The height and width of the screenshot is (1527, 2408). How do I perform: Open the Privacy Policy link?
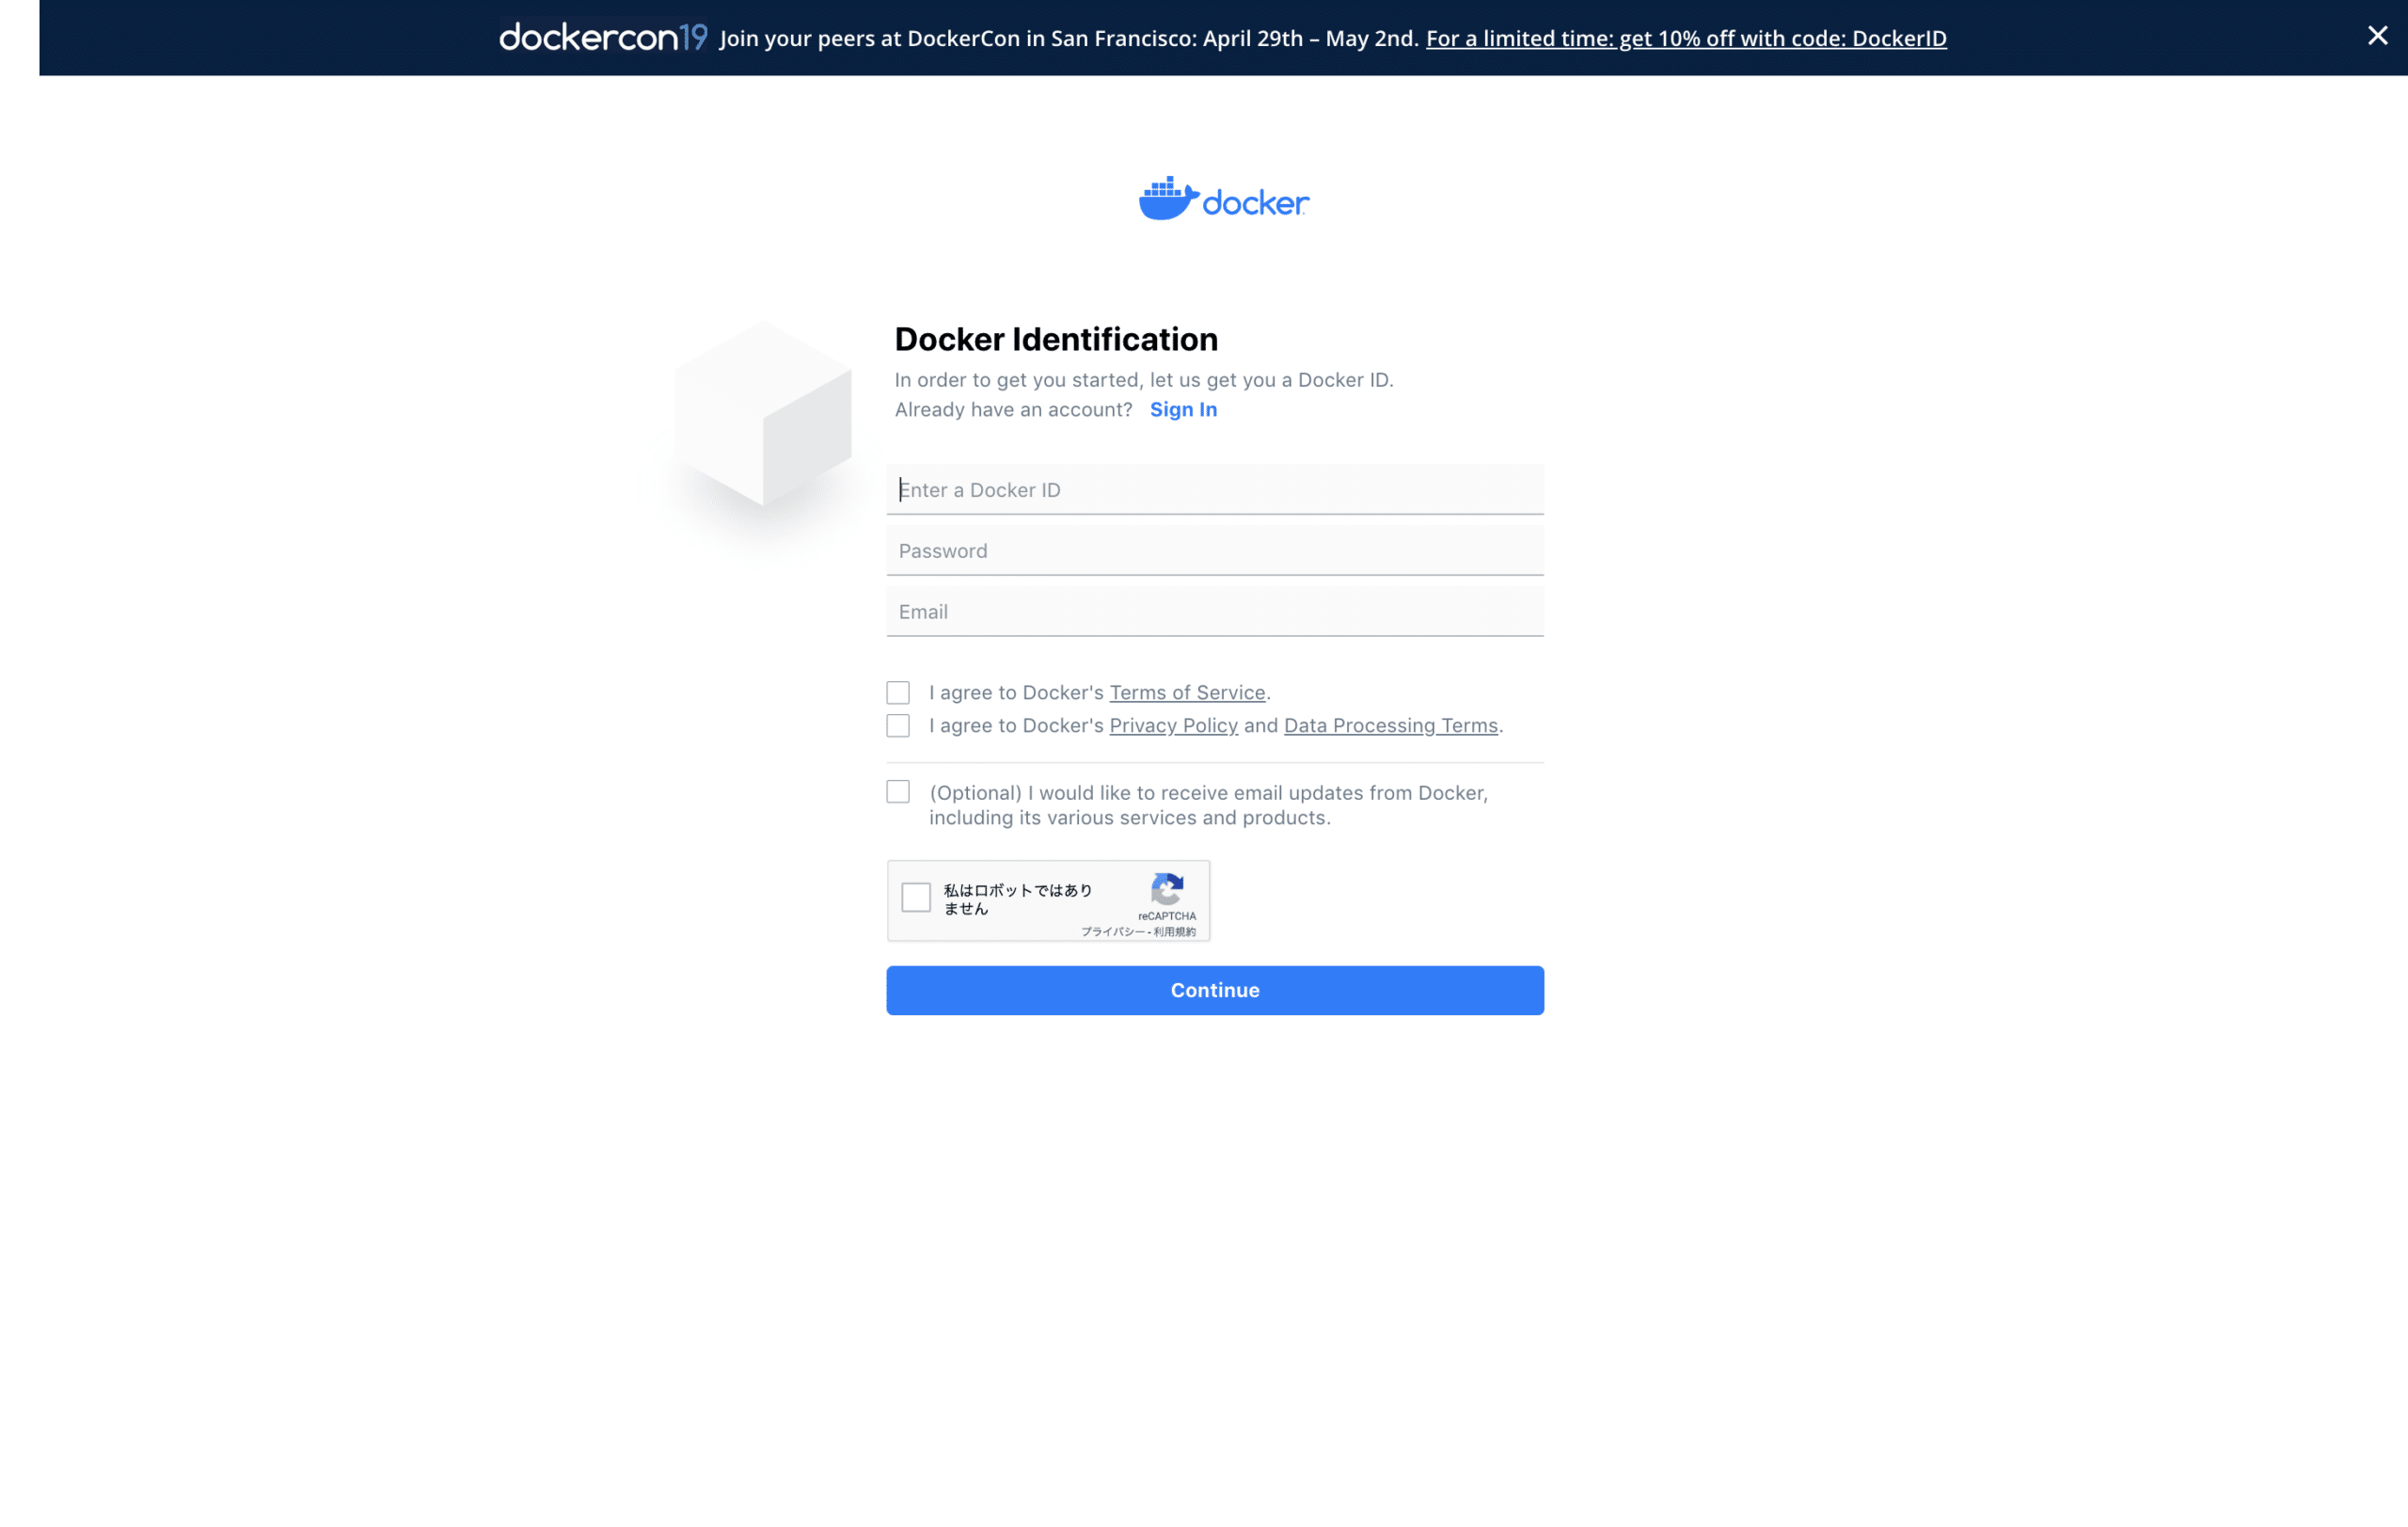coord(1173,725)
